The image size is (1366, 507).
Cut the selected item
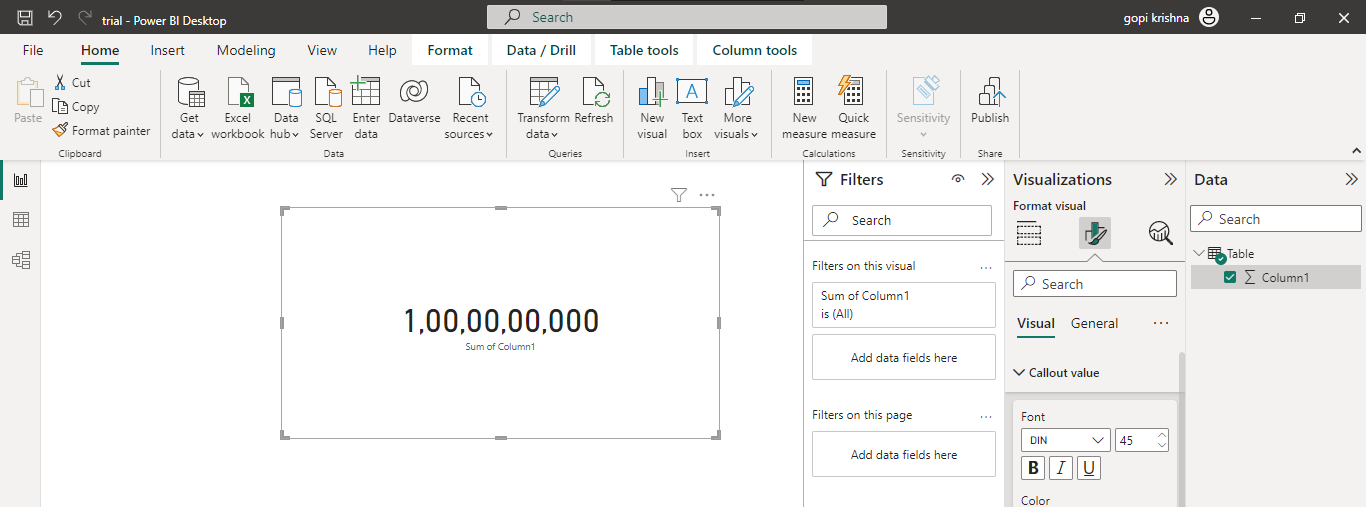pos(72,83)
